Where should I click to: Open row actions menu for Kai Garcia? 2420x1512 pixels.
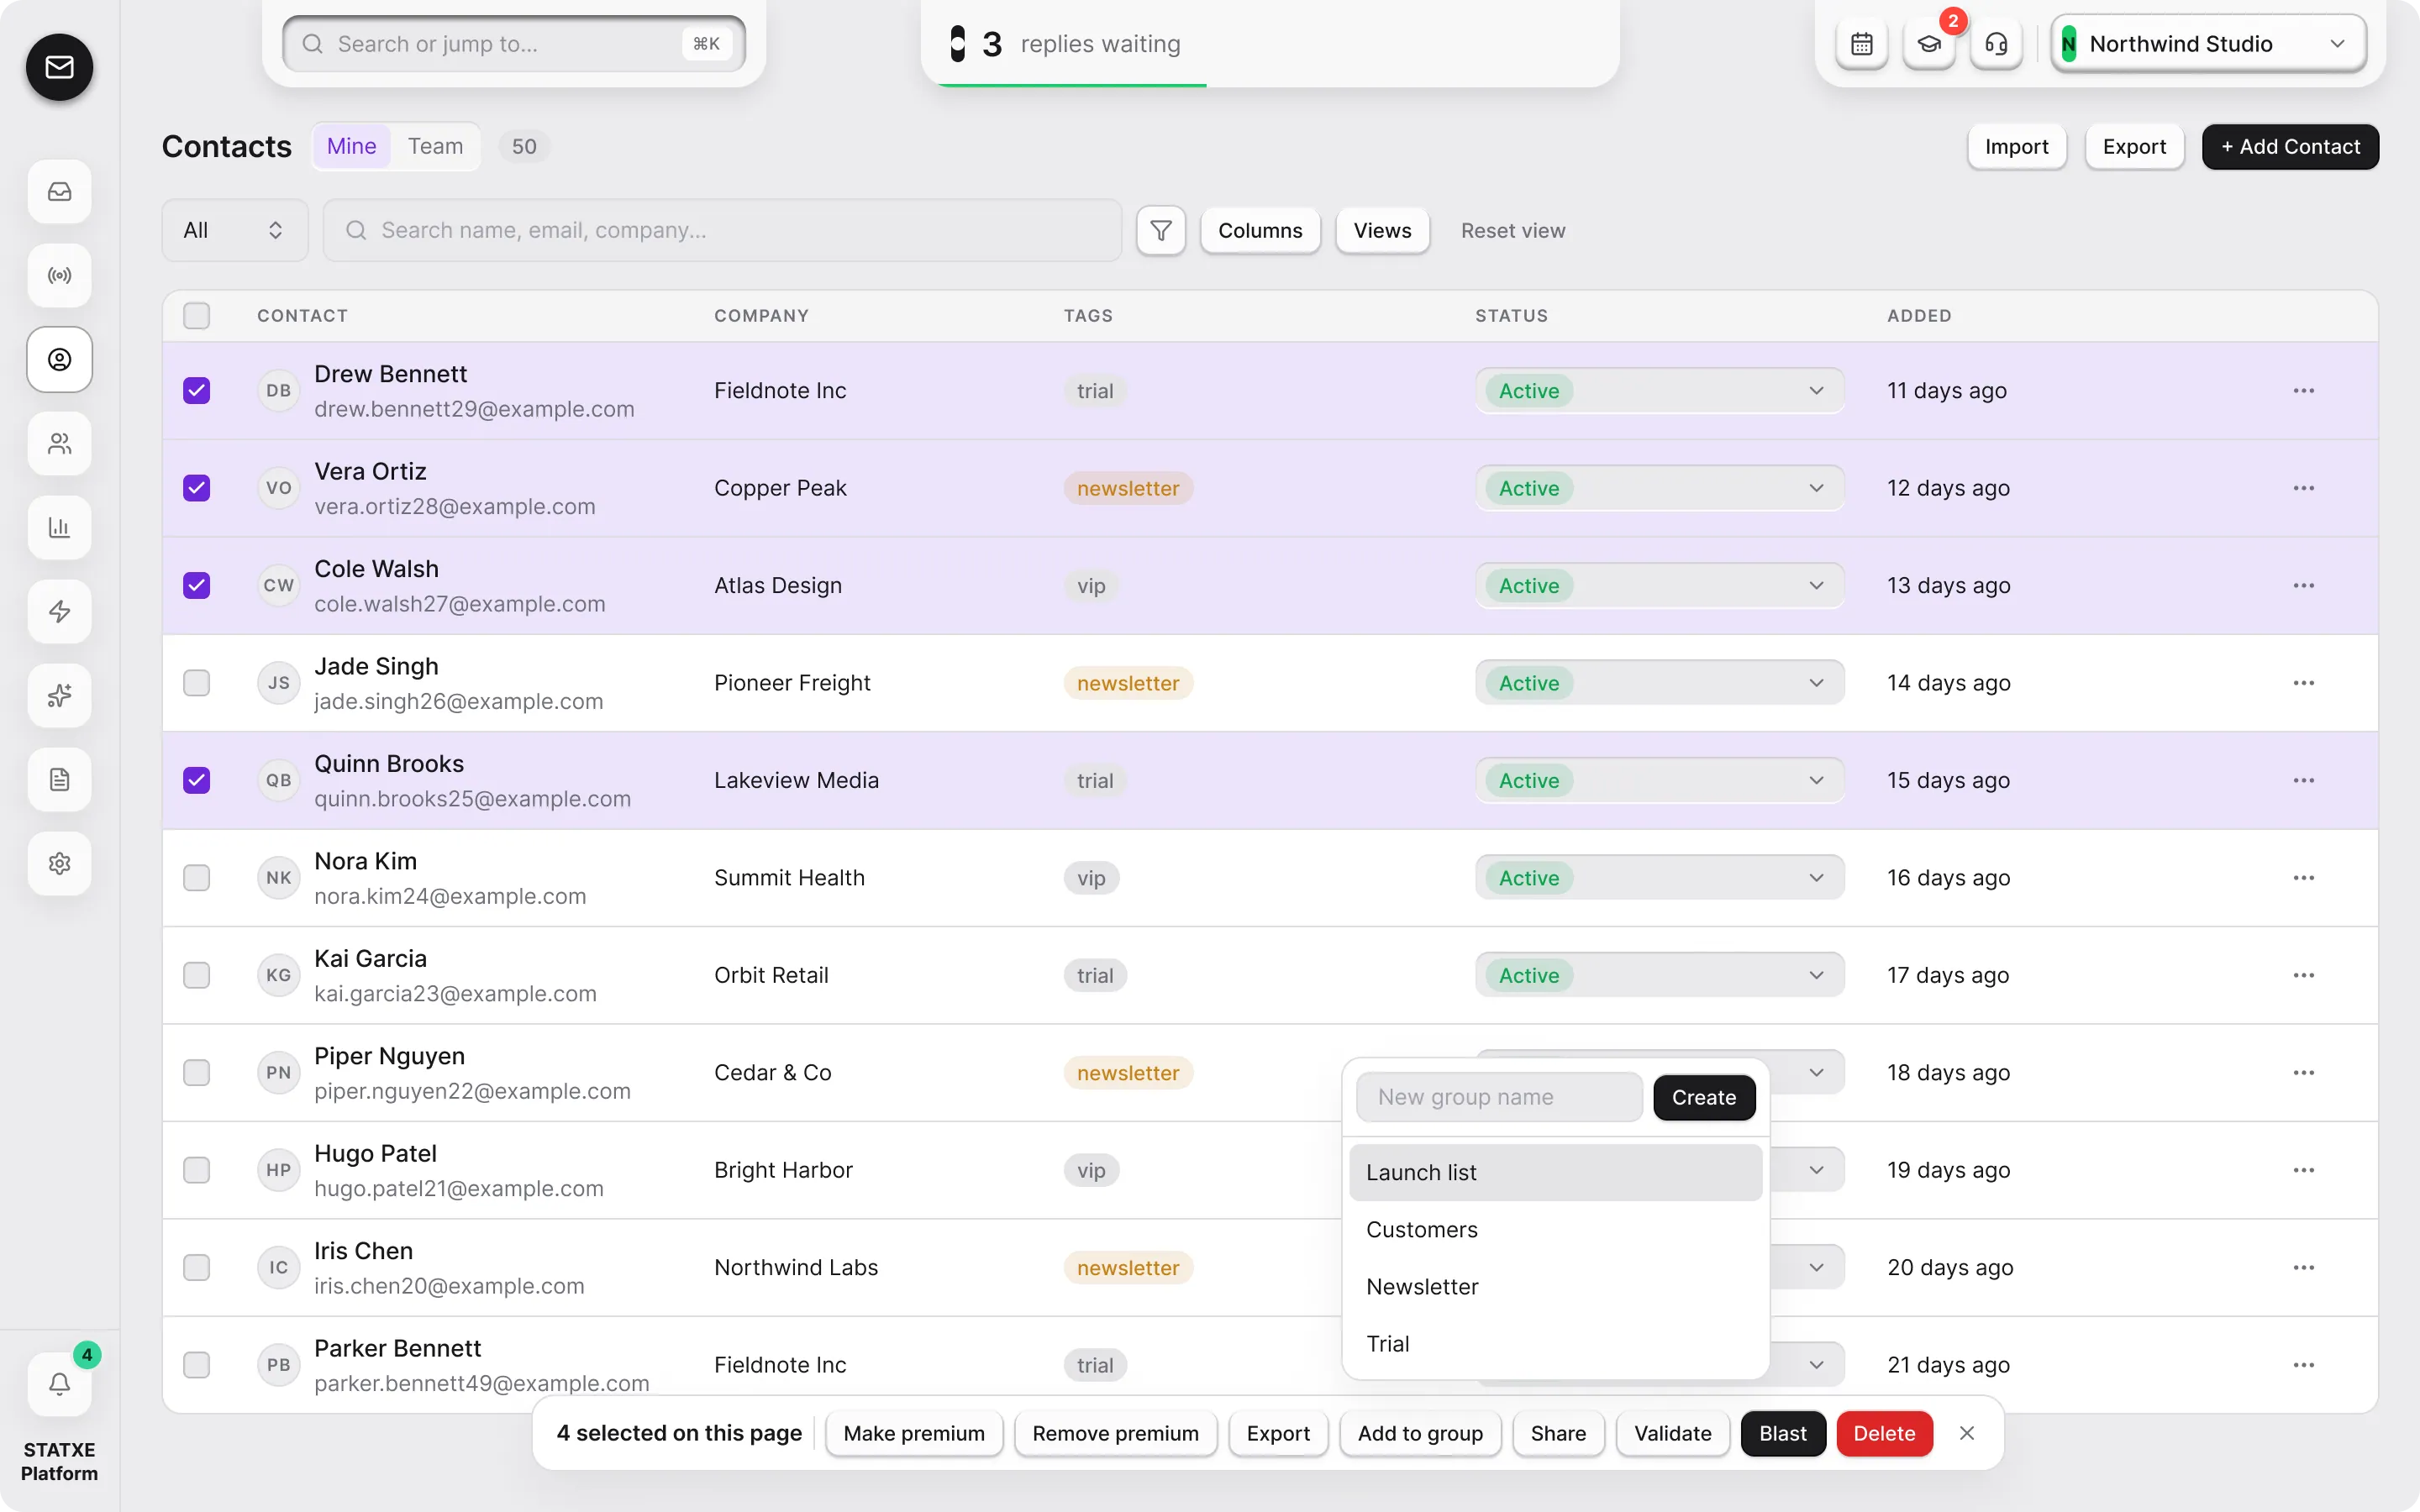[x=2303, y=975]
